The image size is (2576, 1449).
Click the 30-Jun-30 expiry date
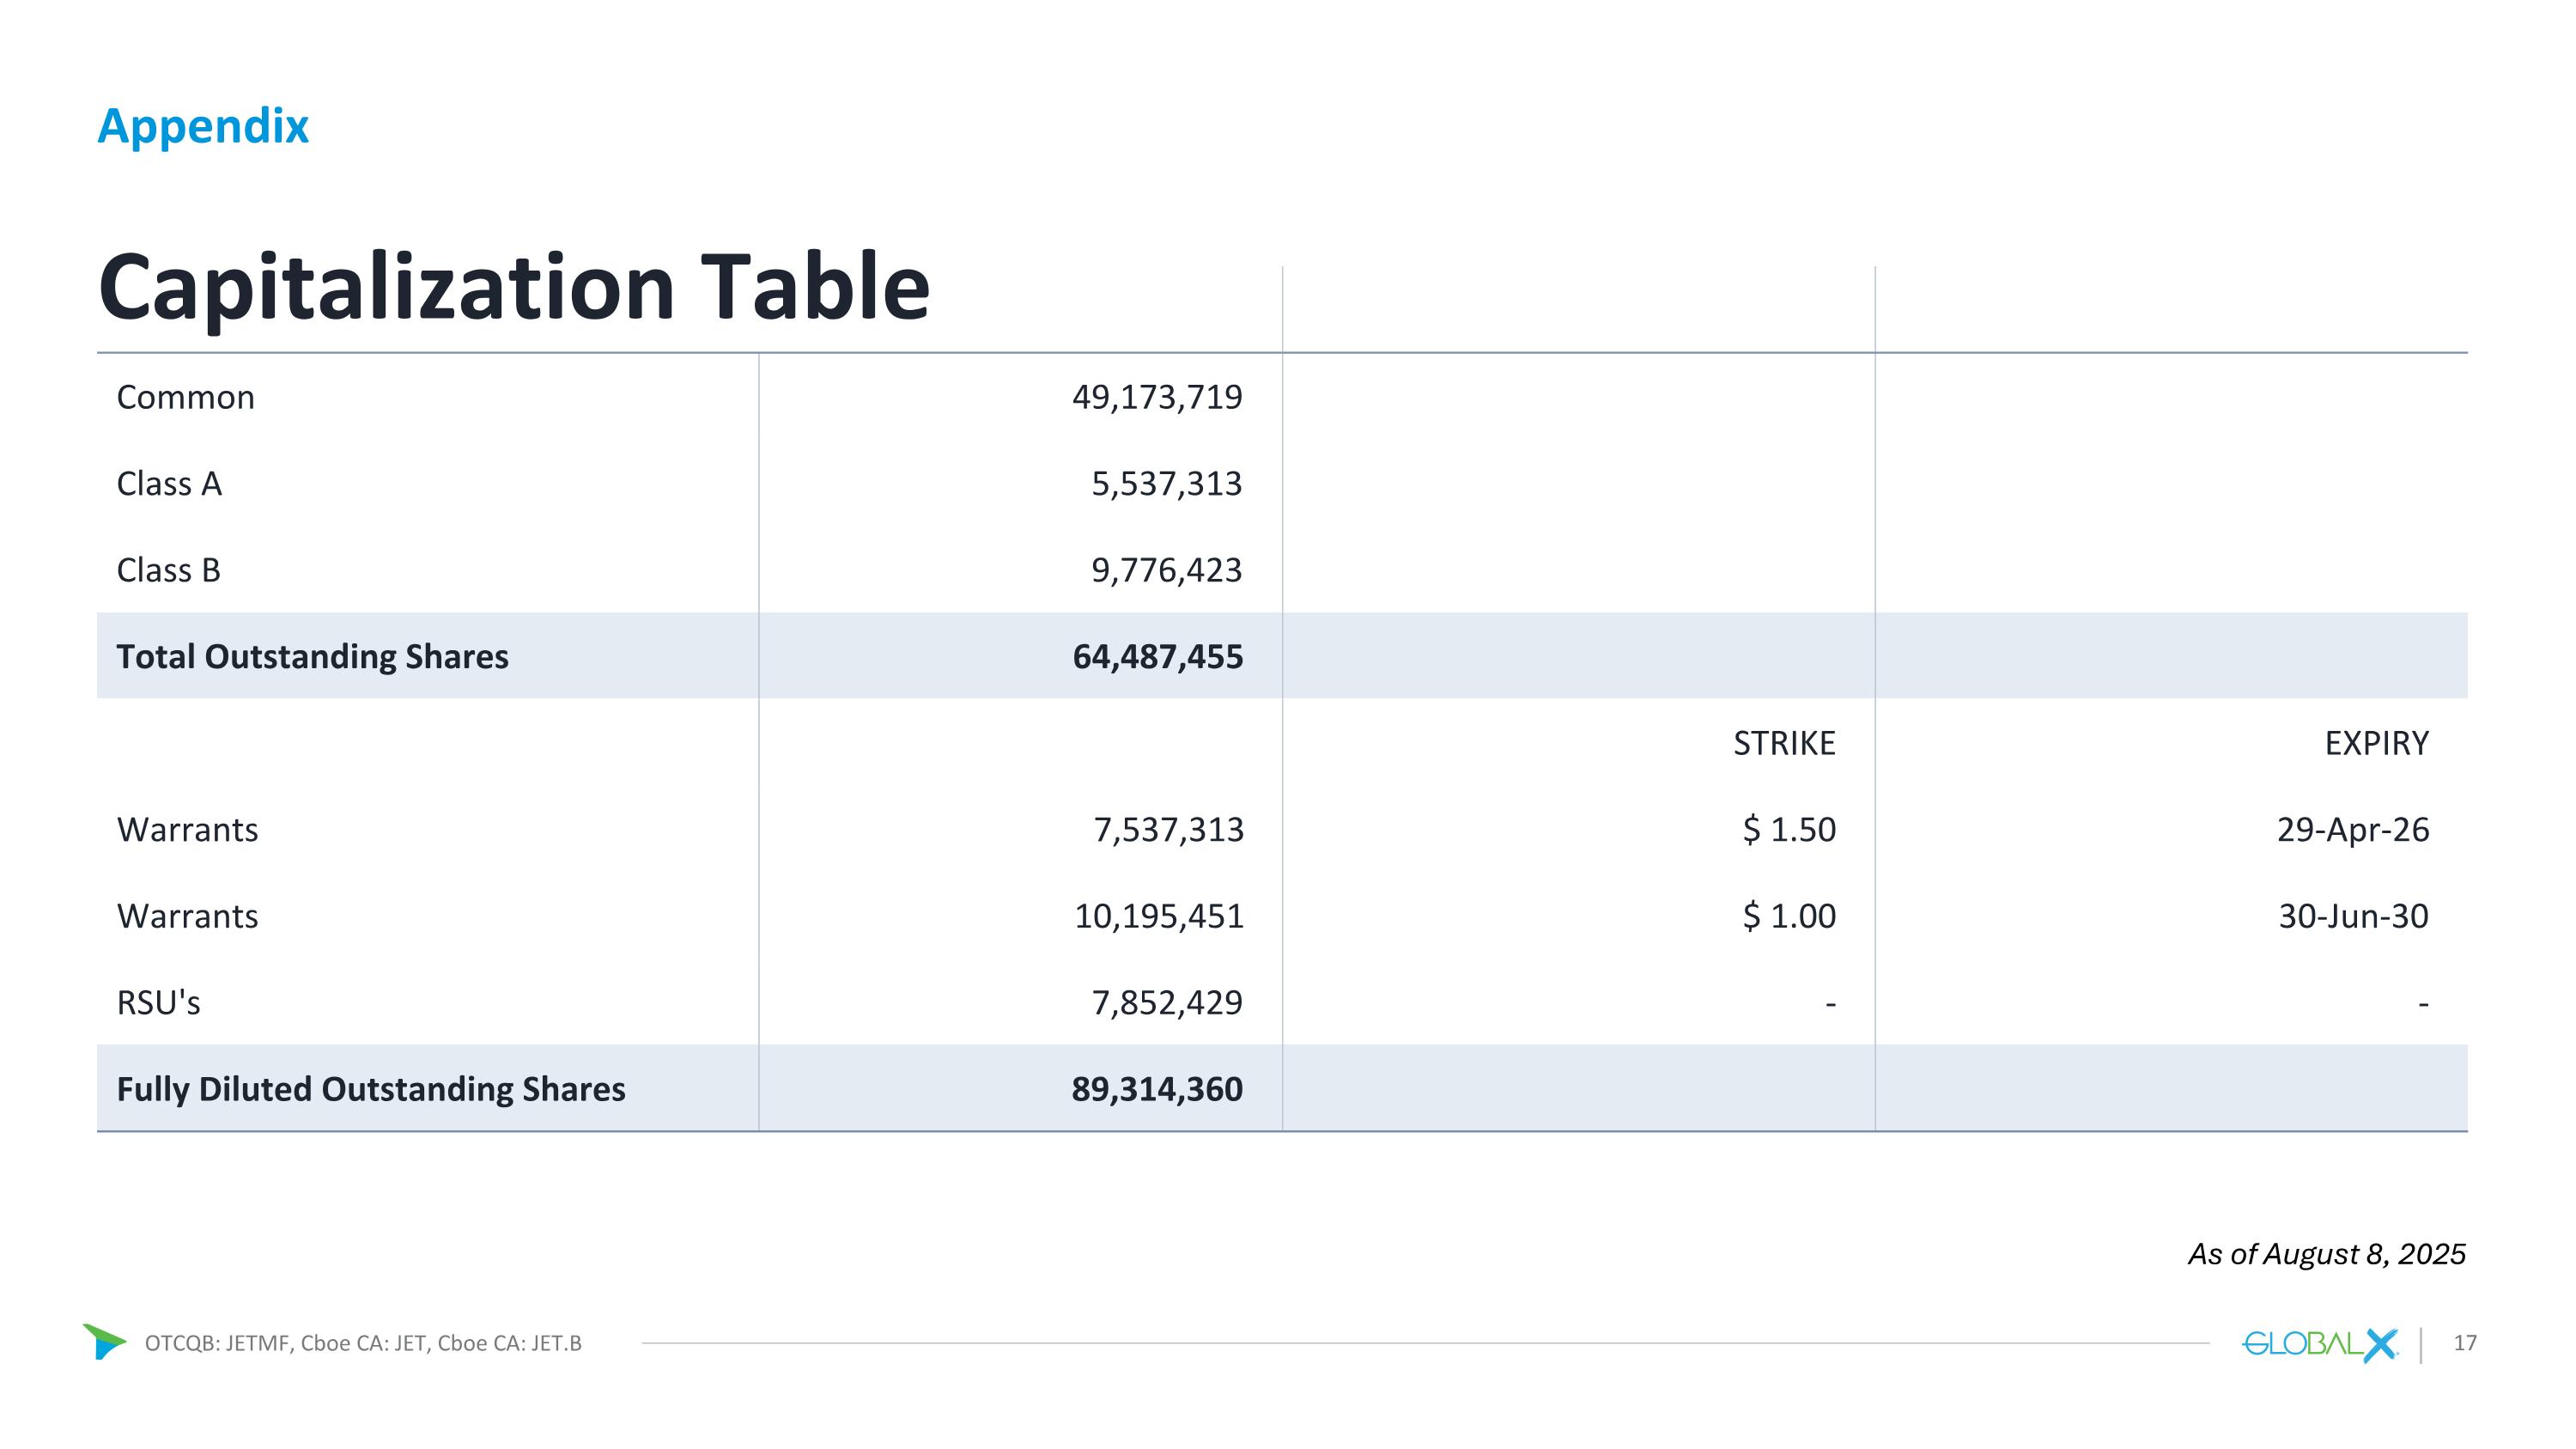[x=2353, y=916]
